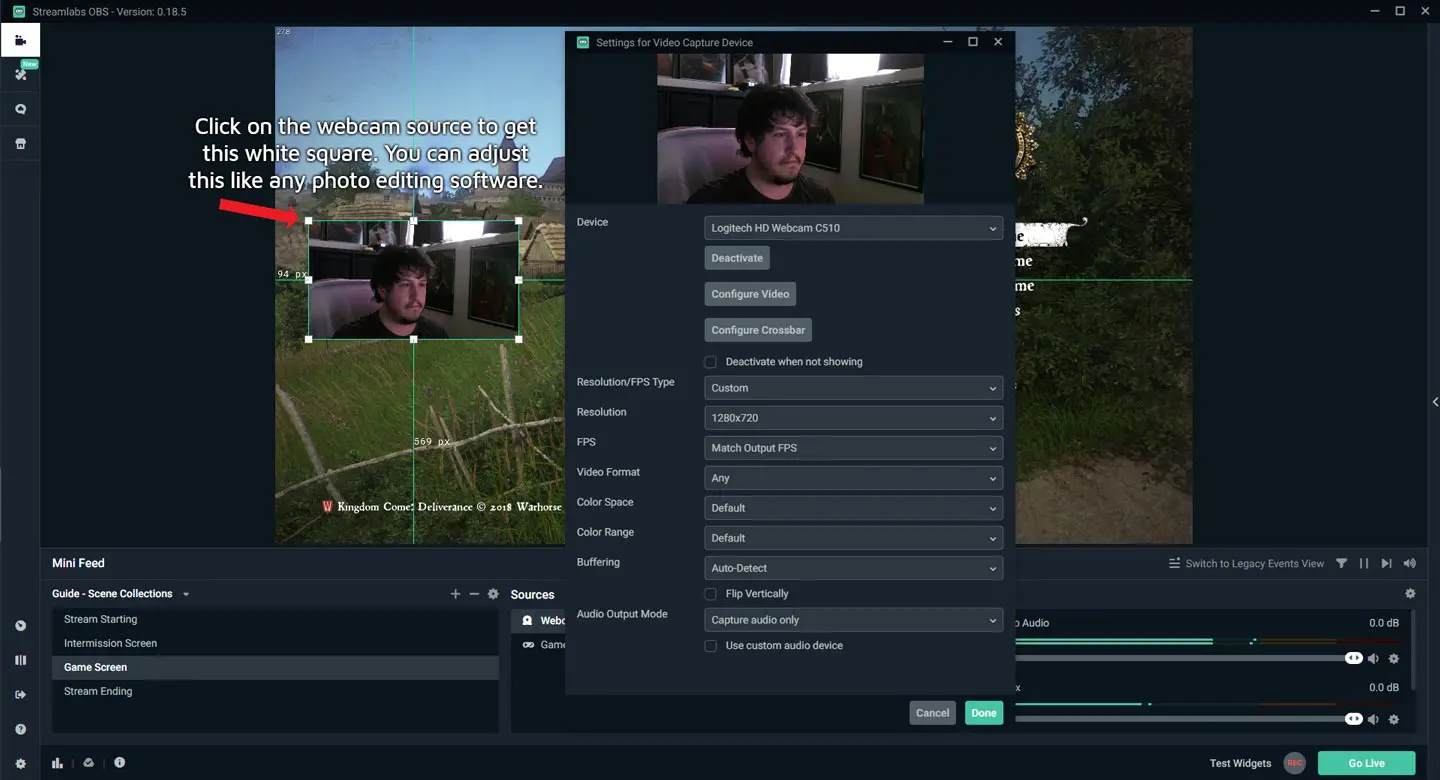Click Switch to Legacy Events View
This screenshot has width=1440, height=780.
point(1254,564)
